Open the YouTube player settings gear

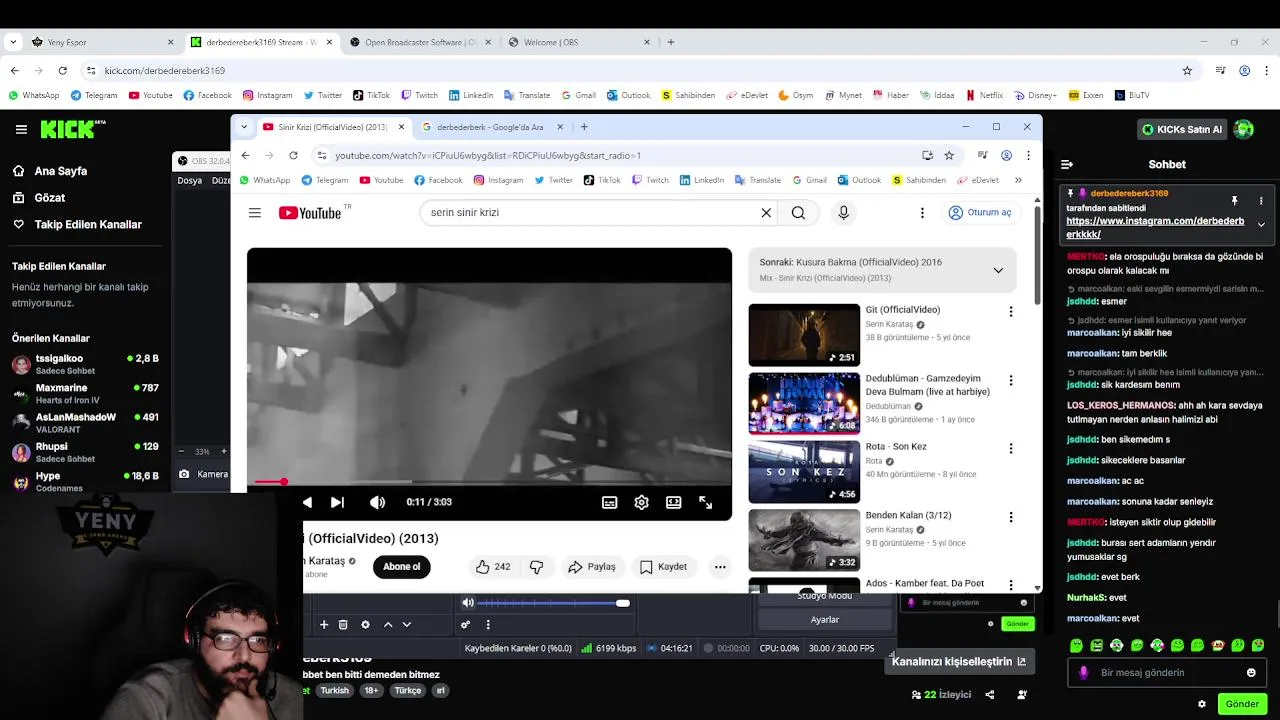641,502
